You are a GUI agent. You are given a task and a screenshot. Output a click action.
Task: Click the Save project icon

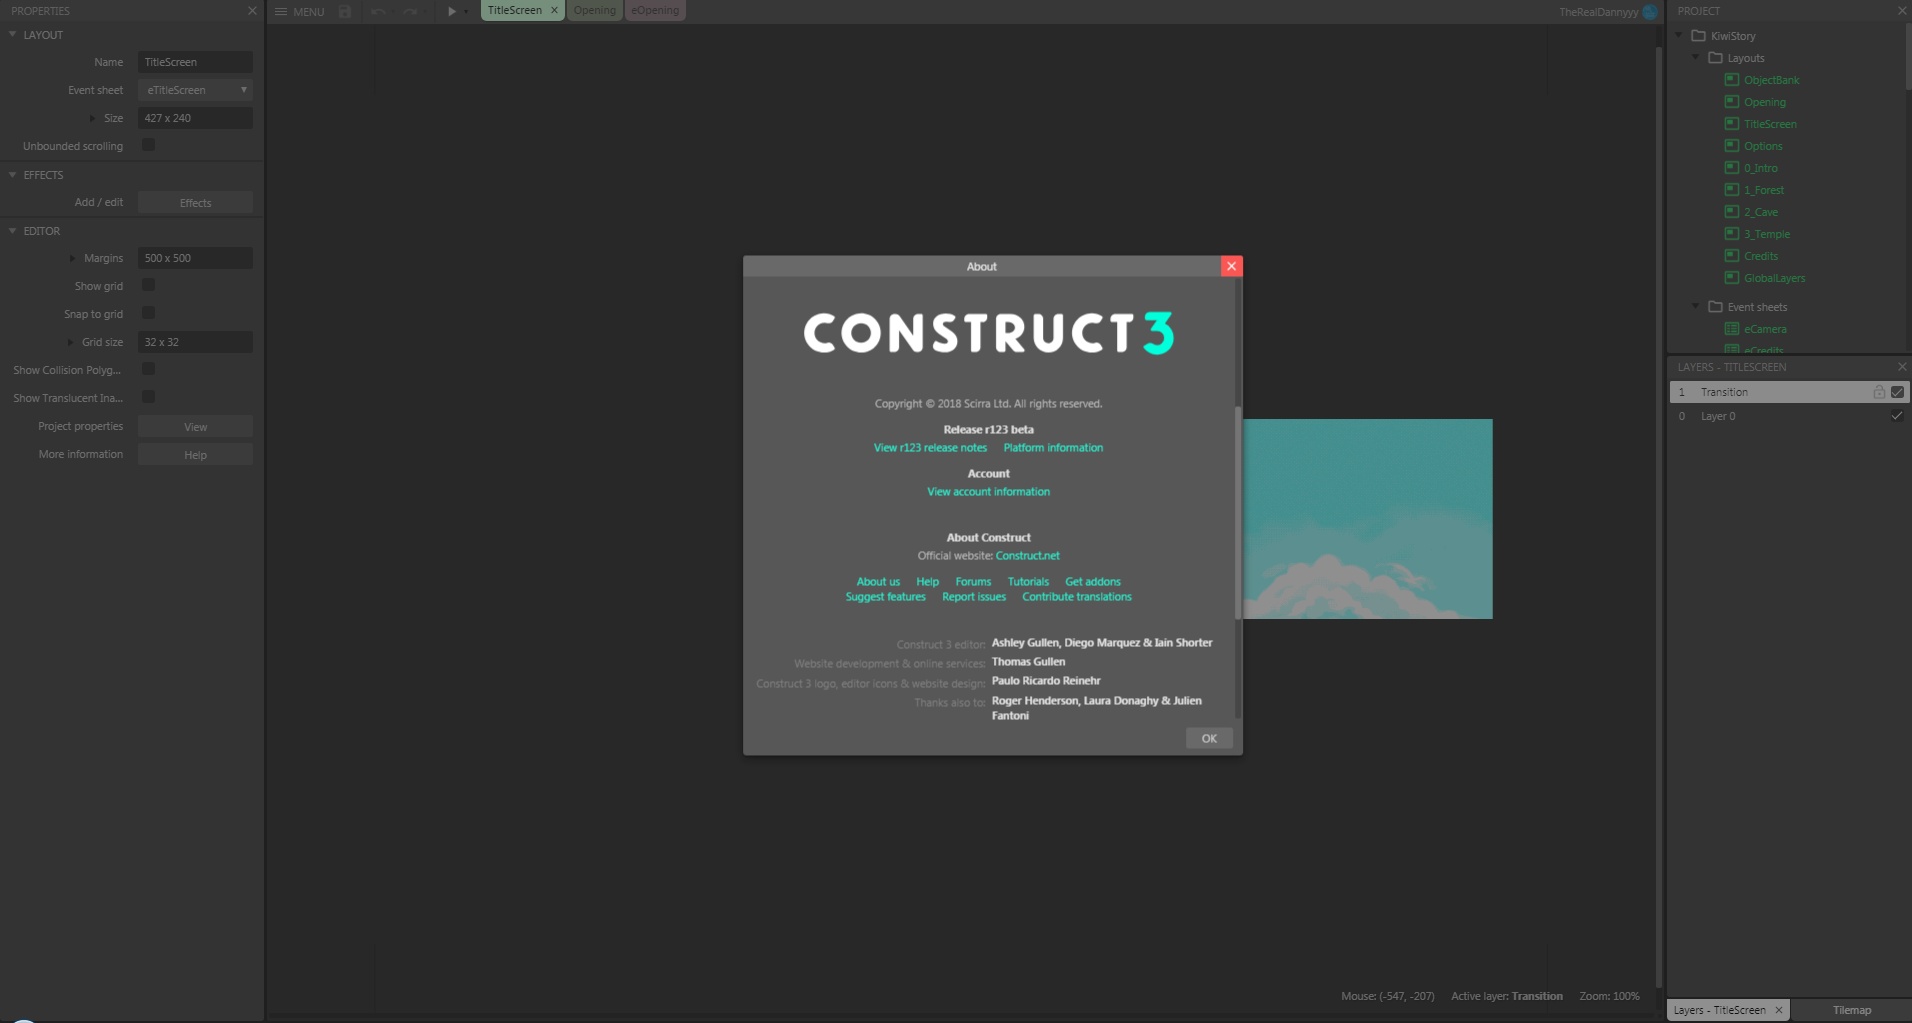(344, 11)
